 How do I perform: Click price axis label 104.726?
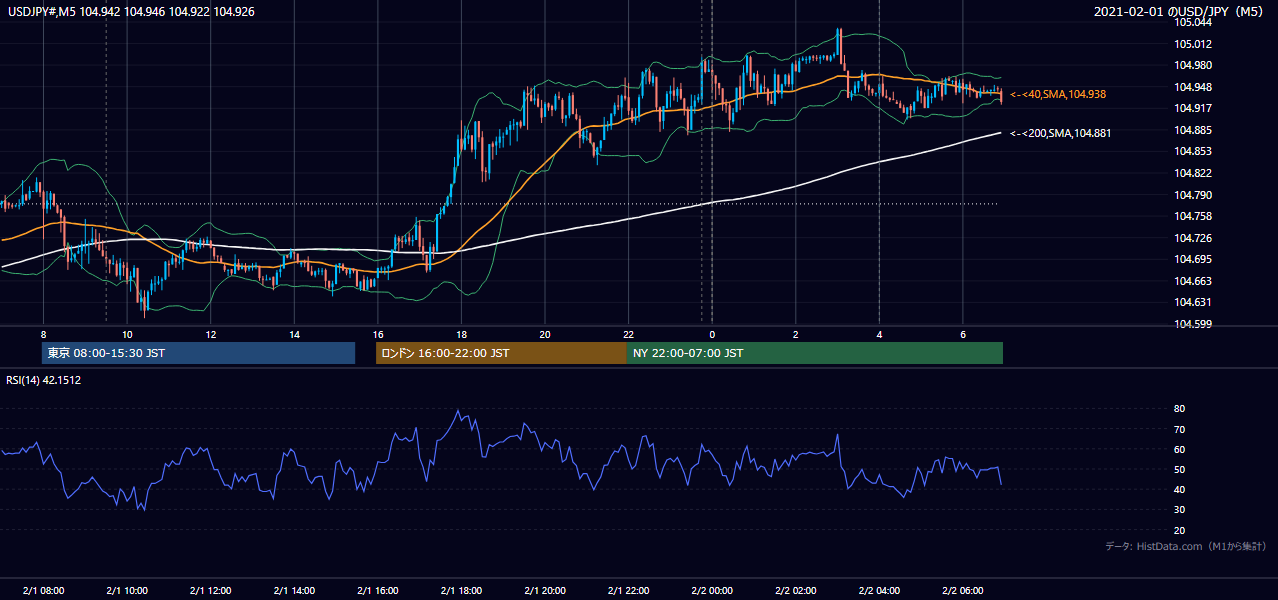click(1192, 238)
